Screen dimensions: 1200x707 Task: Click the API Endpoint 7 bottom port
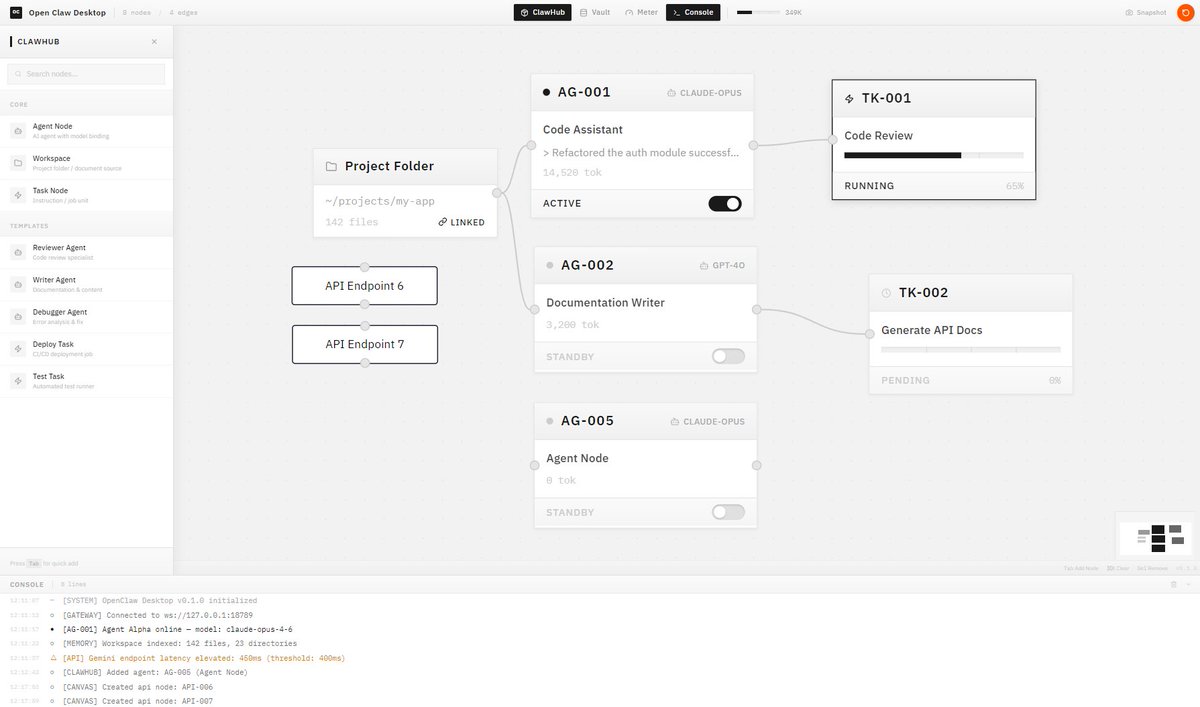click(365, 363)
